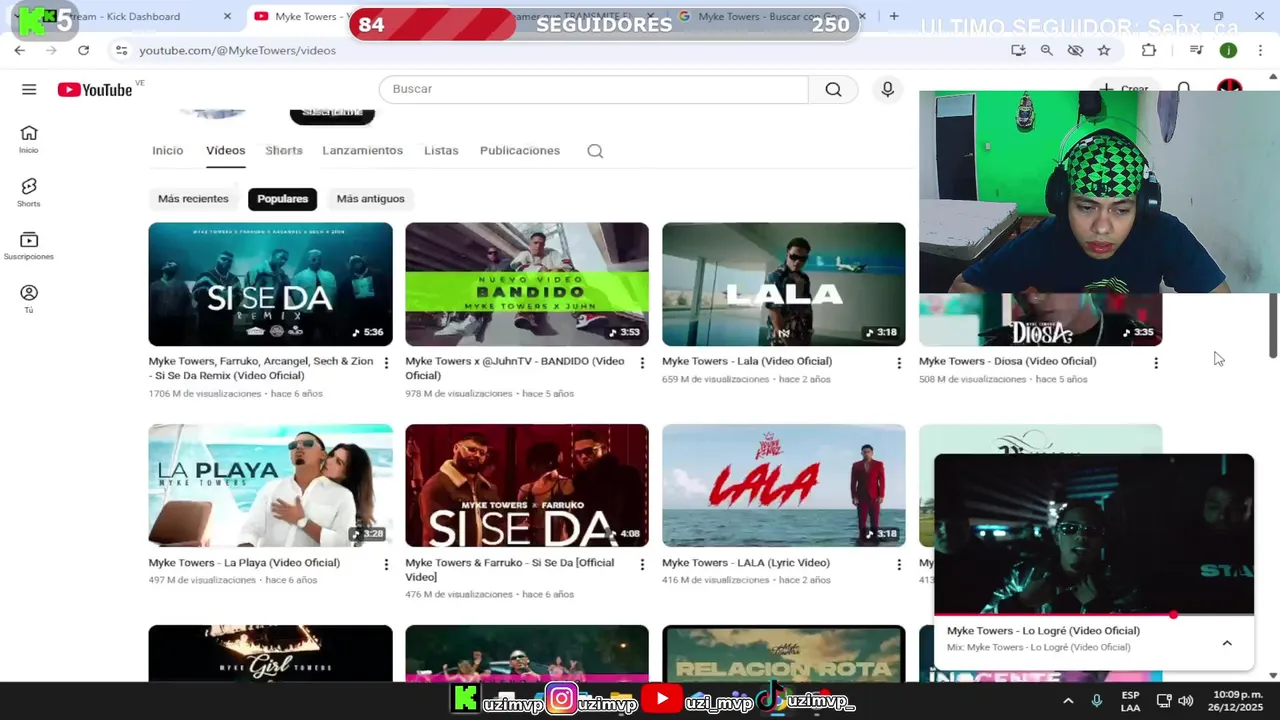Play the Si Se Da Remix thumbnail

pos(271,284)
